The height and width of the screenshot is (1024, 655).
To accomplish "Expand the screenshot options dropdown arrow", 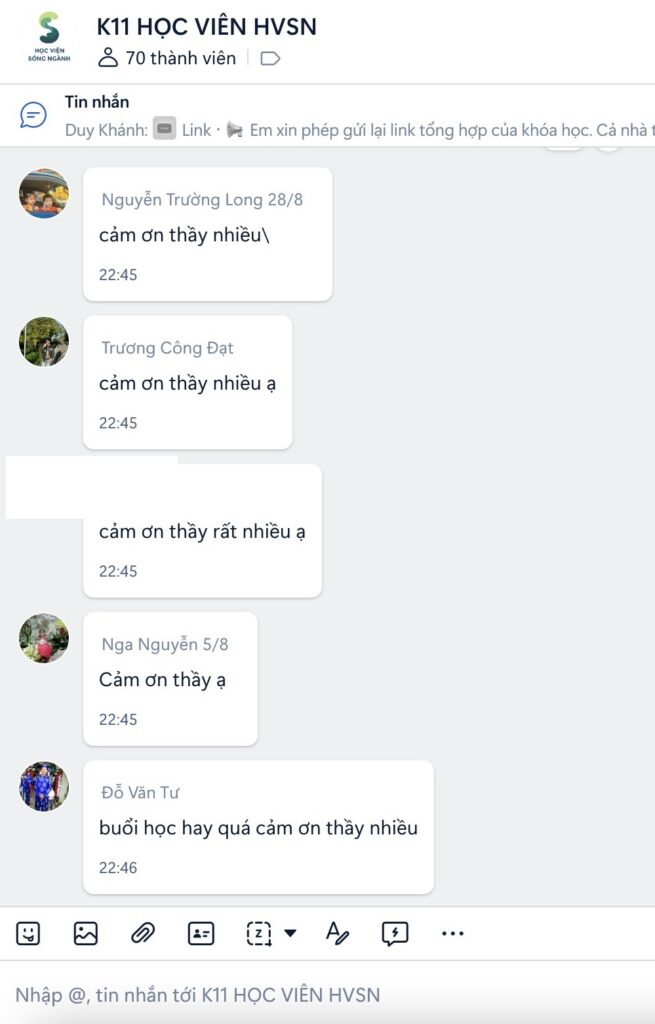I will pyautogui.click(x=290, y=933).
